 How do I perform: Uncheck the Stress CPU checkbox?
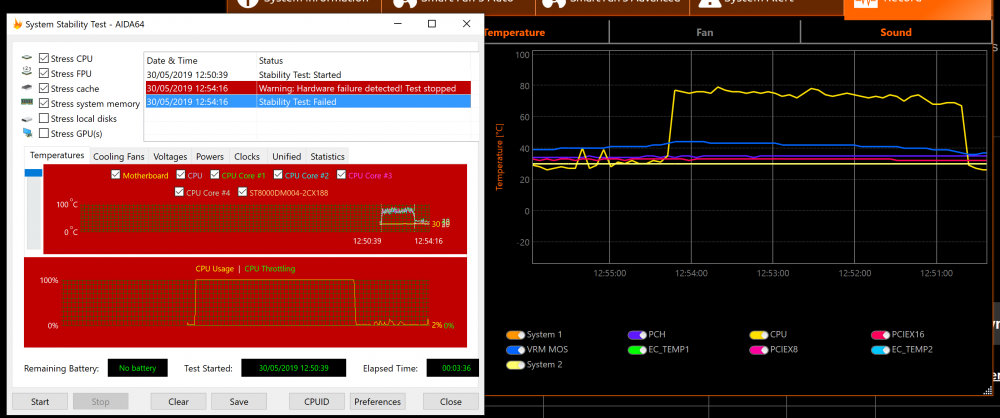44,58
